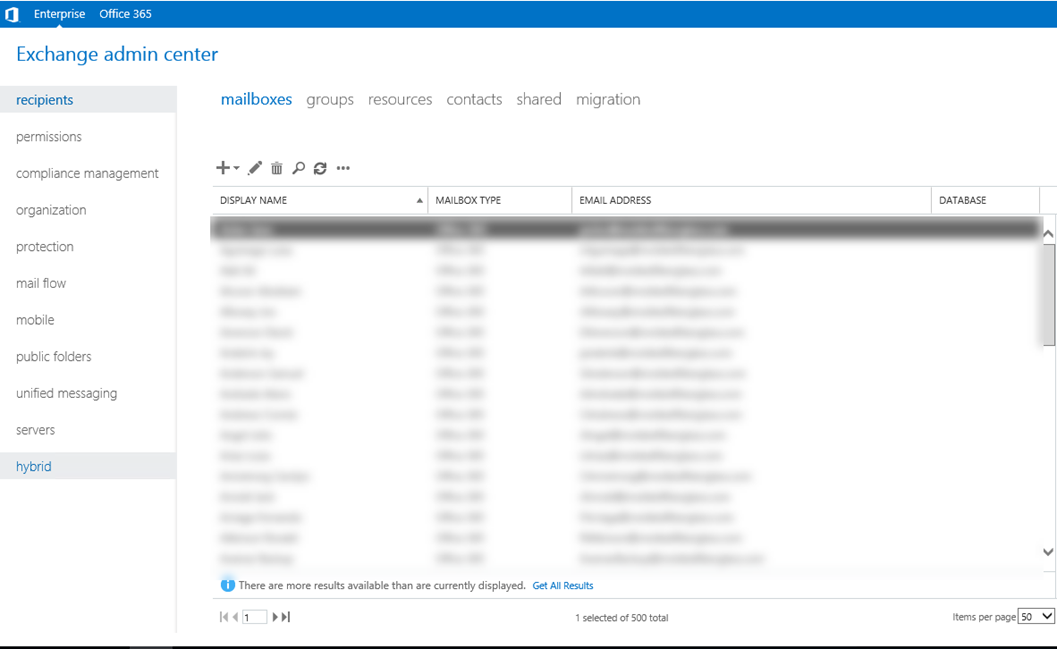Click the Exchange admin center title

click(x=117, y=54)
